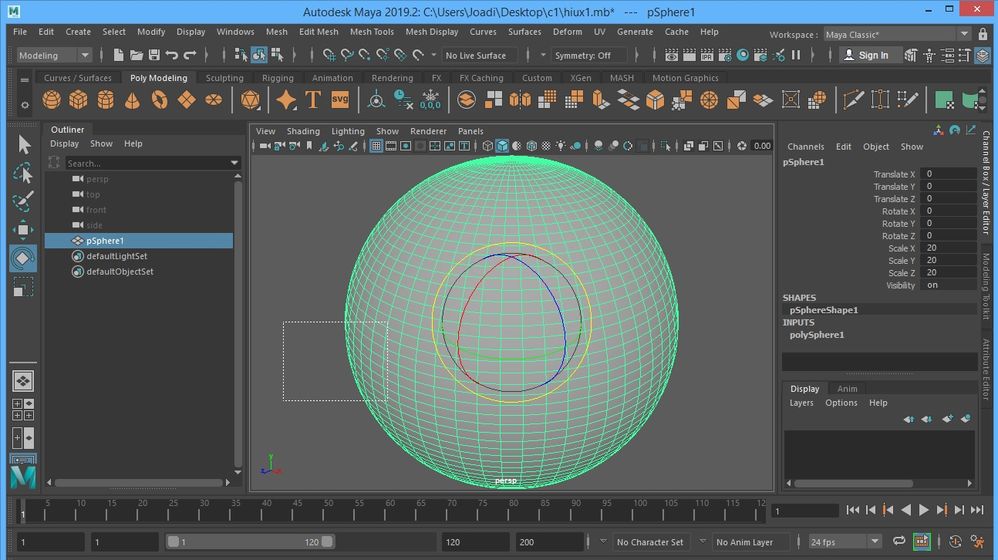Open the viewport Shading menu

pos(303,131)
